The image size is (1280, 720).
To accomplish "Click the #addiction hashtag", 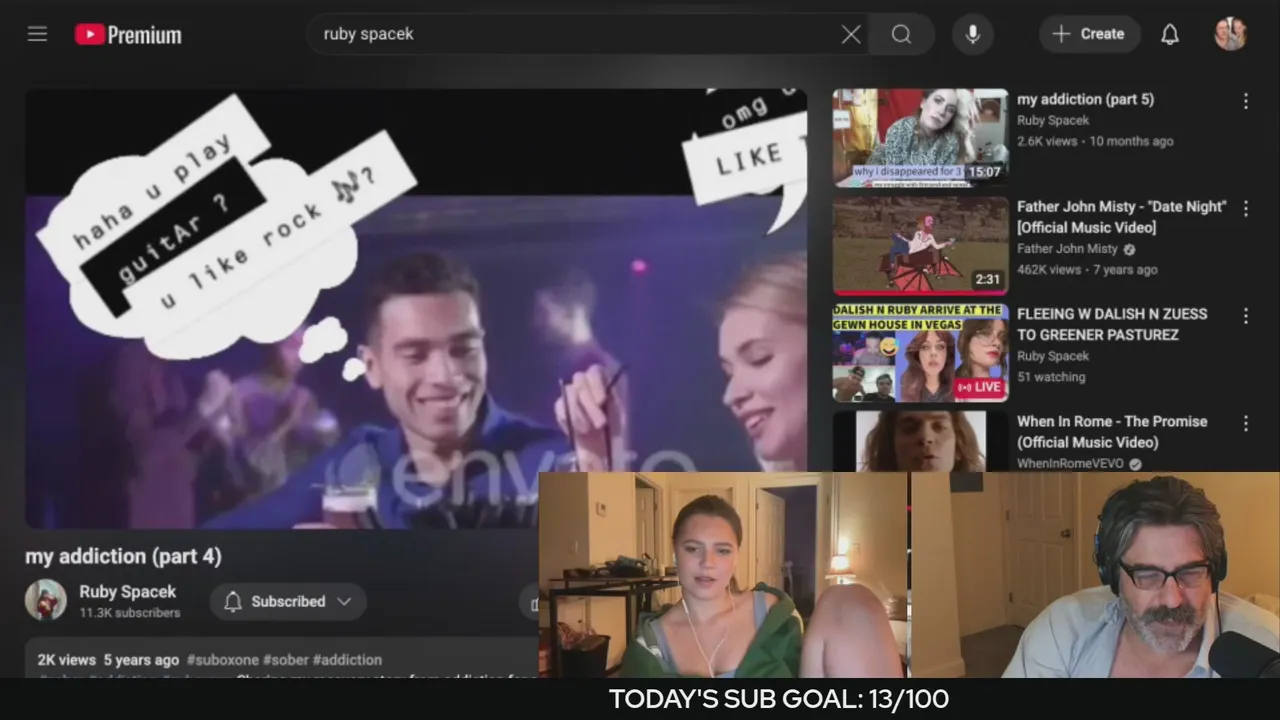I will (347, 660).
